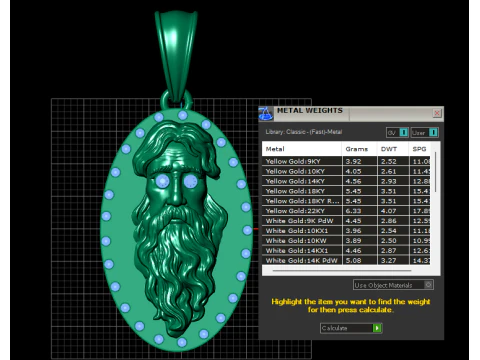Toggle the GV library switch
This screenshot has height=360, width=480.
coord(397,133)
